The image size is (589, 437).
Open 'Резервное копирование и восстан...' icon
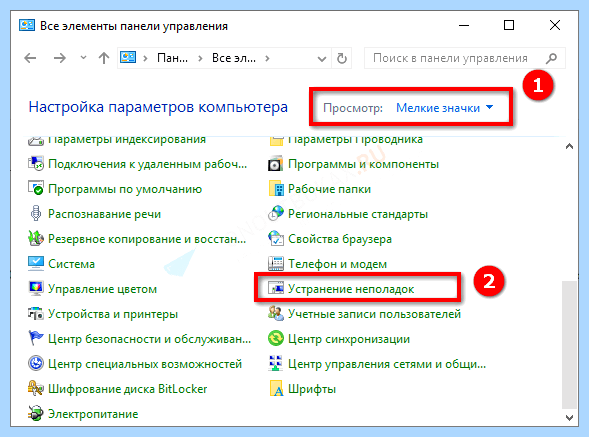36,239
